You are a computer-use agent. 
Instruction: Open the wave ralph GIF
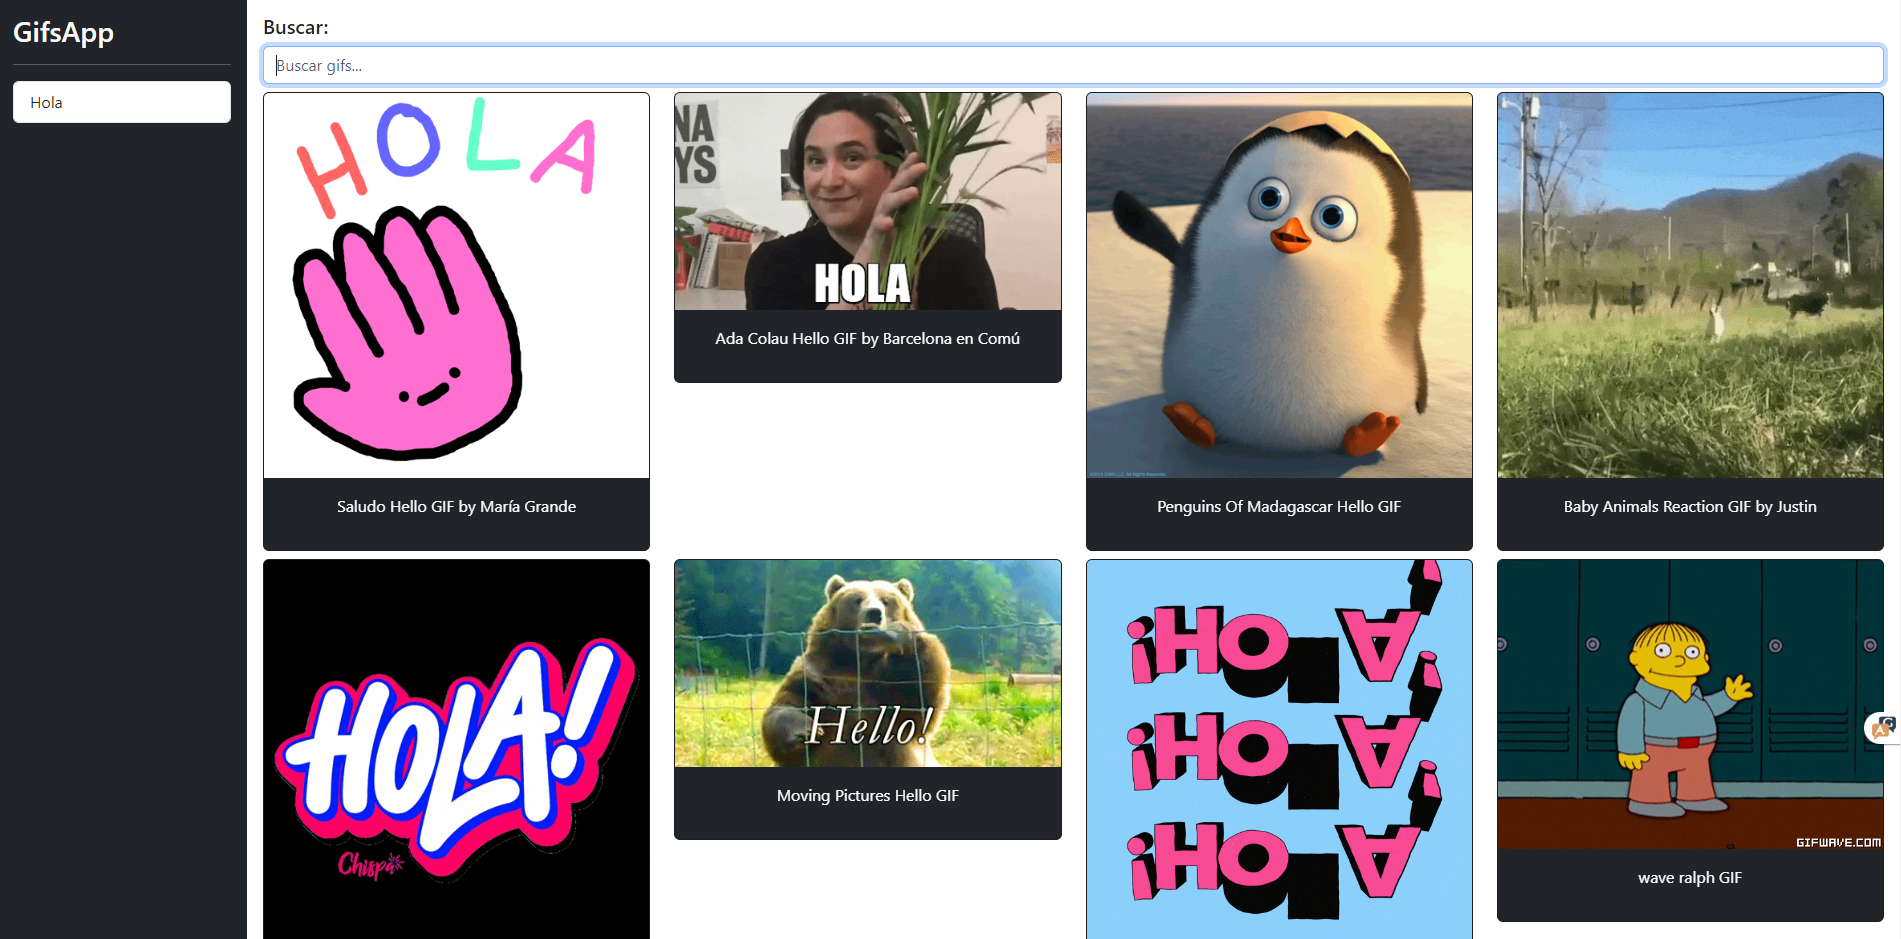1689,702
